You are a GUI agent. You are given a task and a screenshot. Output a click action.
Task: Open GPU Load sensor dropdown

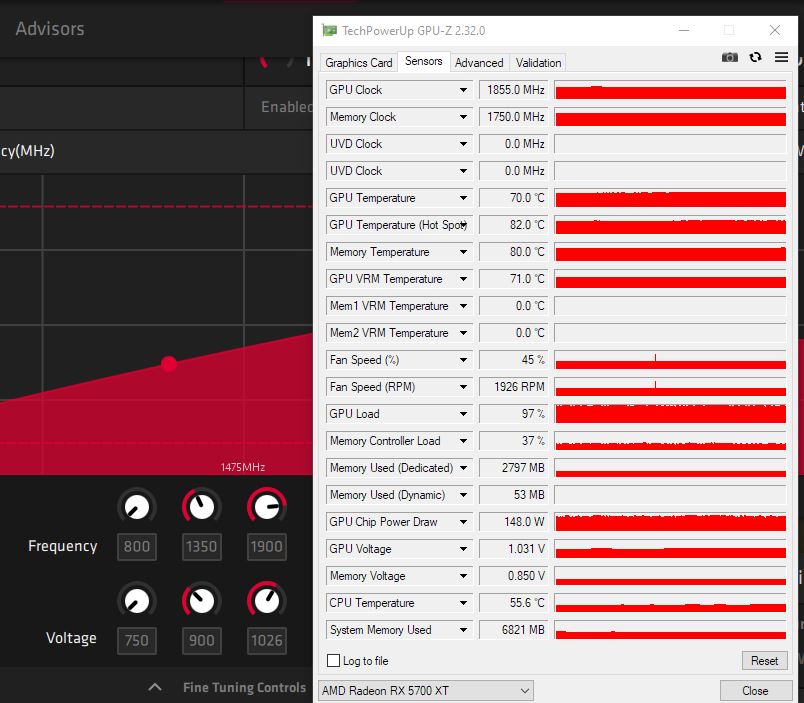(x=463, y=414)
